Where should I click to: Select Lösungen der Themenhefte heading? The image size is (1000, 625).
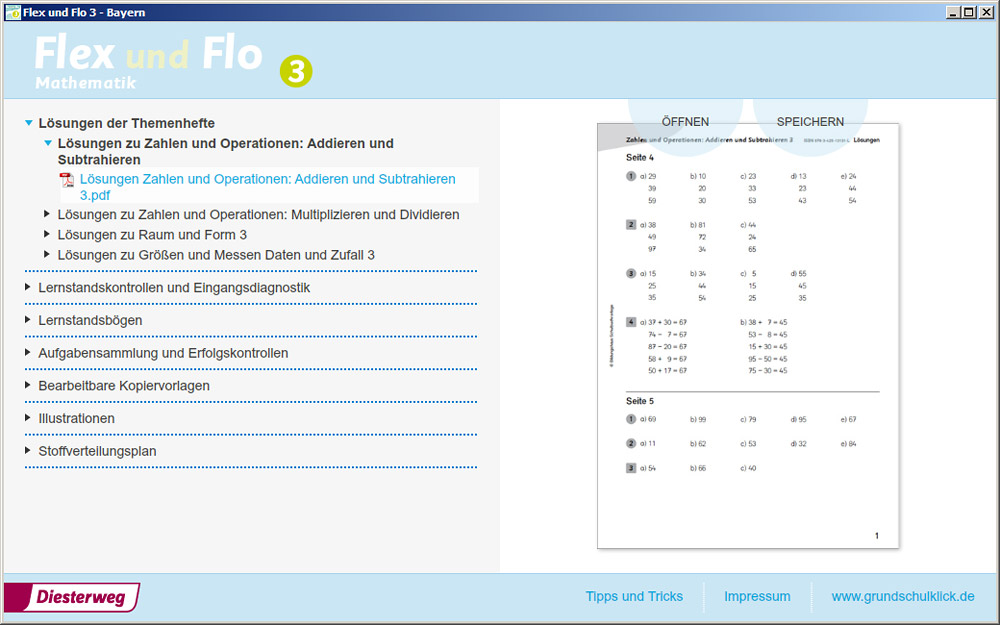[126, 123]
